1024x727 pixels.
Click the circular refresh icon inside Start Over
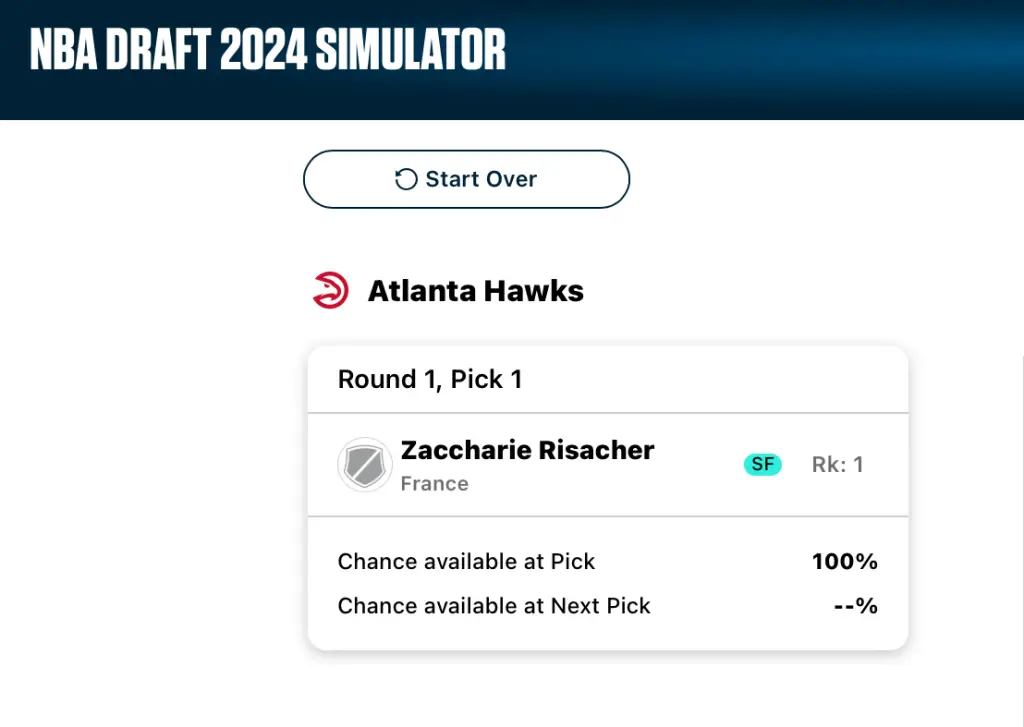(404, 179)
